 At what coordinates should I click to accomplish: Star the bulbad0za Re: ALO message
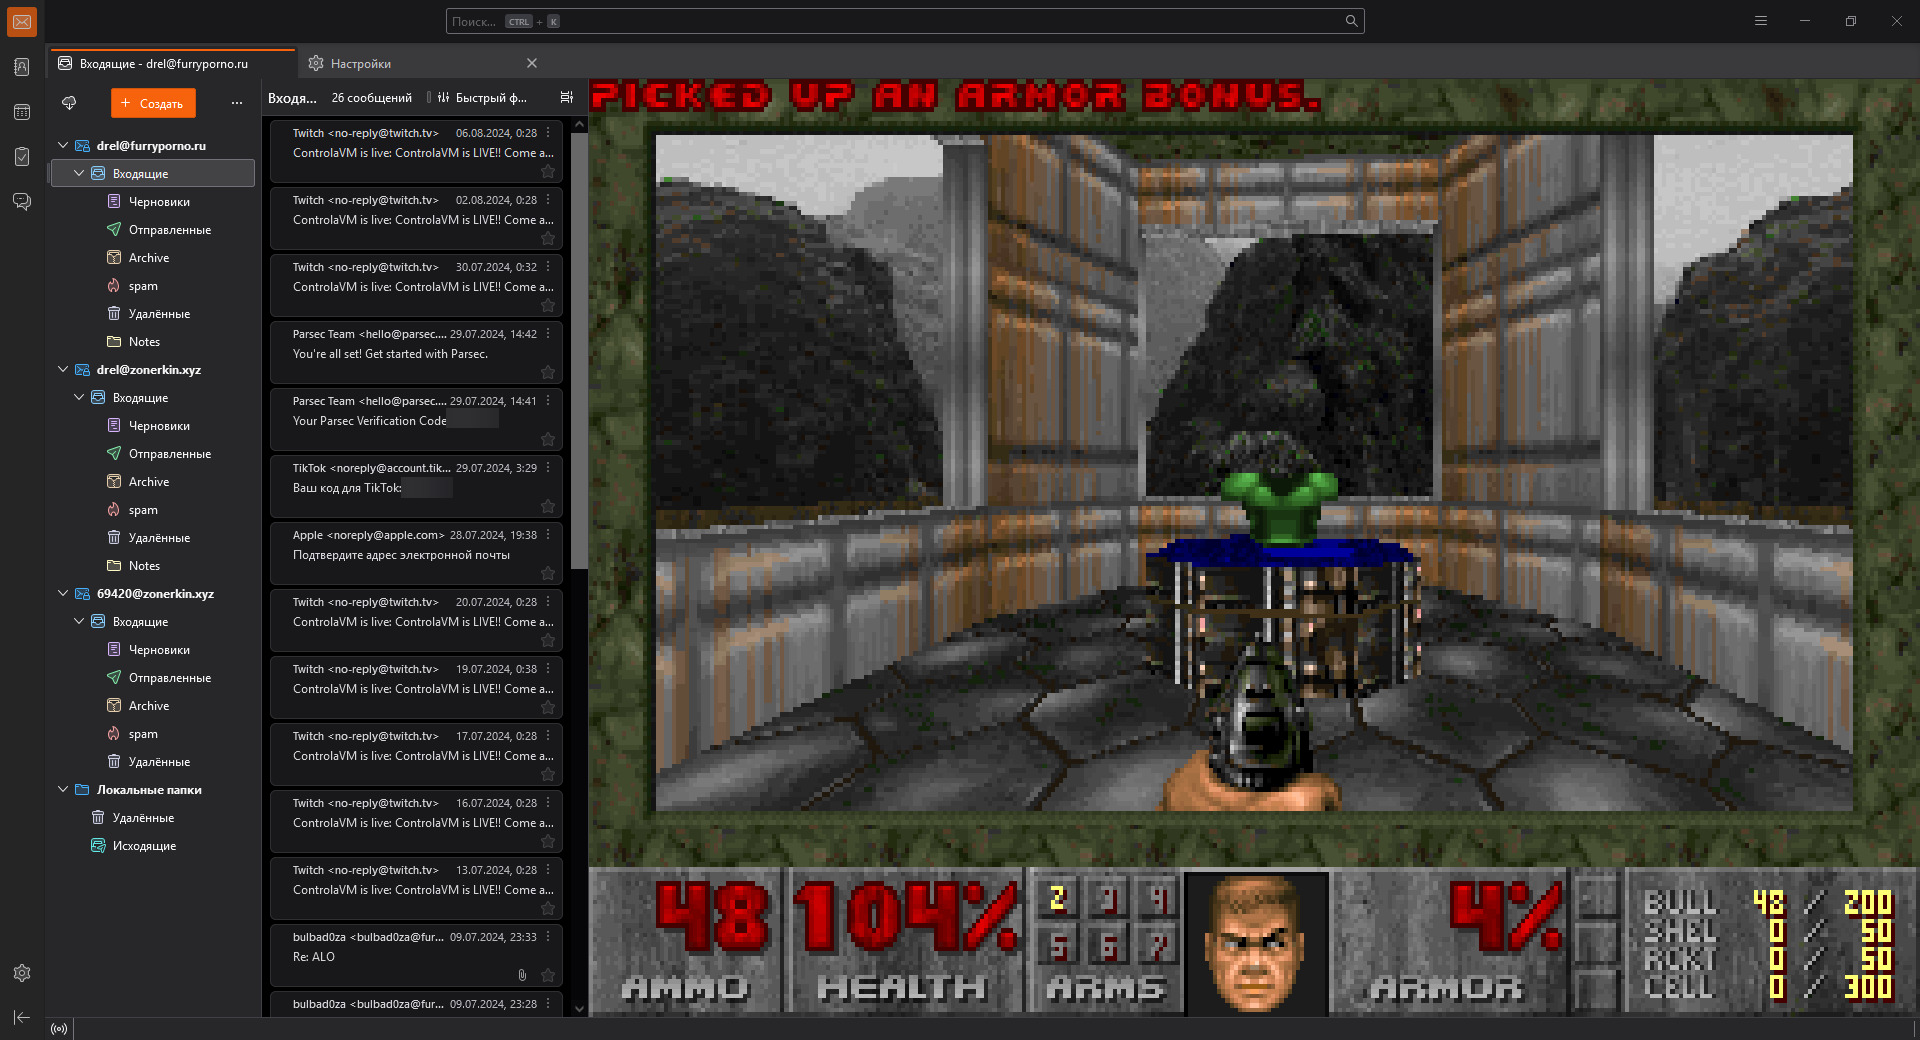(548, 975)
